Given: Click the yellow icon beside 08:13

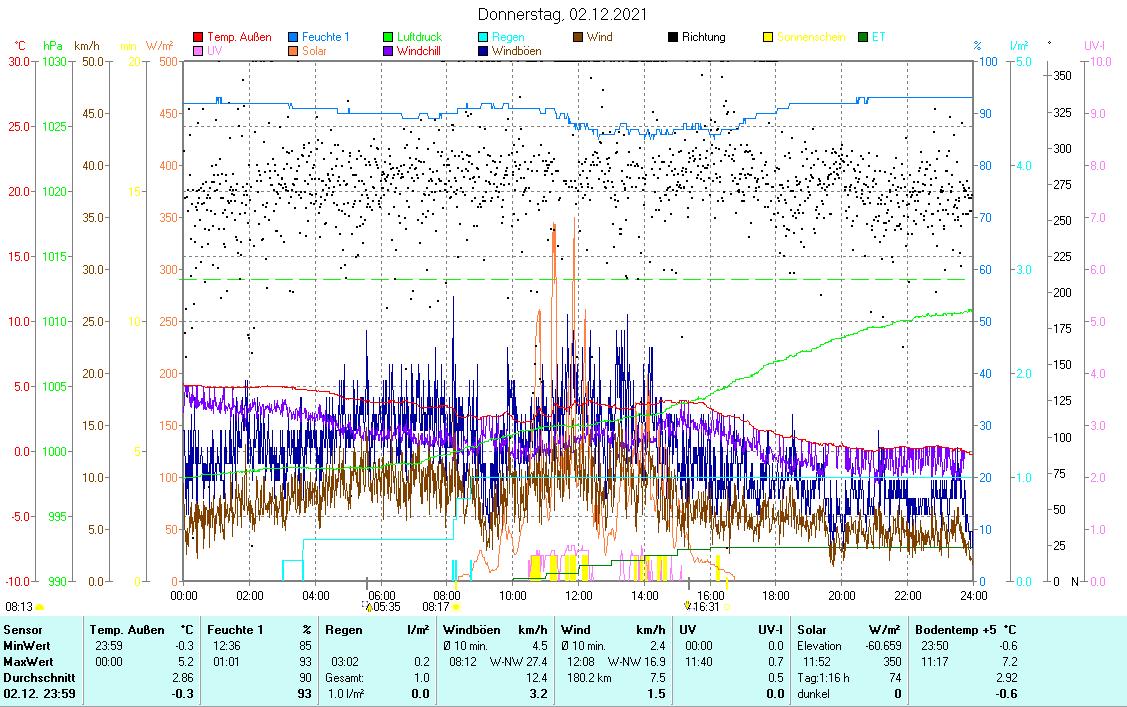Looking at the screenshot, I should coord(40,606).
